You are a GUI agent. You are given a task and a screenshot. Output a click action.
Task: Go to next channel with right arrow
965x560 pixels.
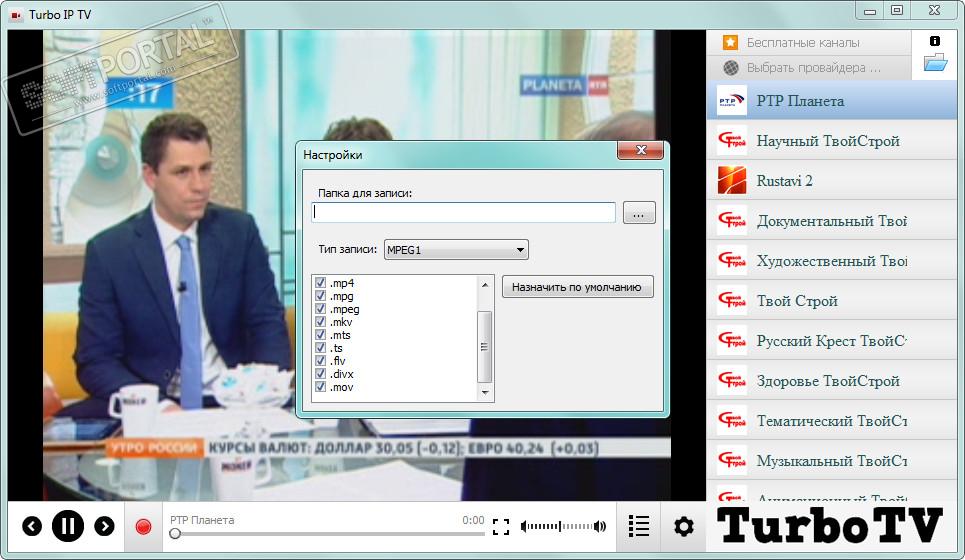pos(104,526)
